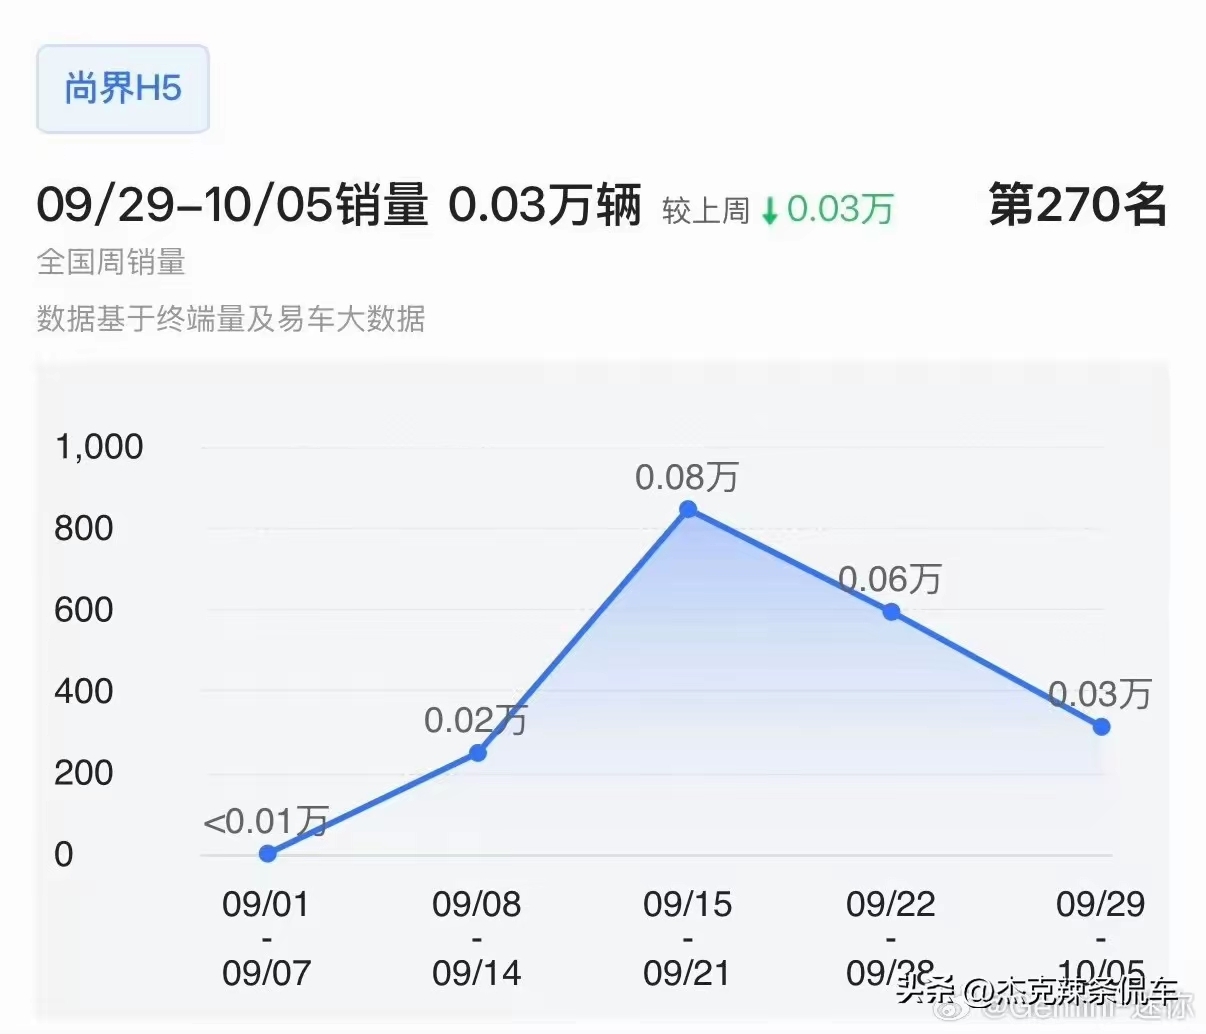The width and height of the screenshot is (1206, 1034).
Task: Click the 0.06万 data point on chart
Action: 891,612
